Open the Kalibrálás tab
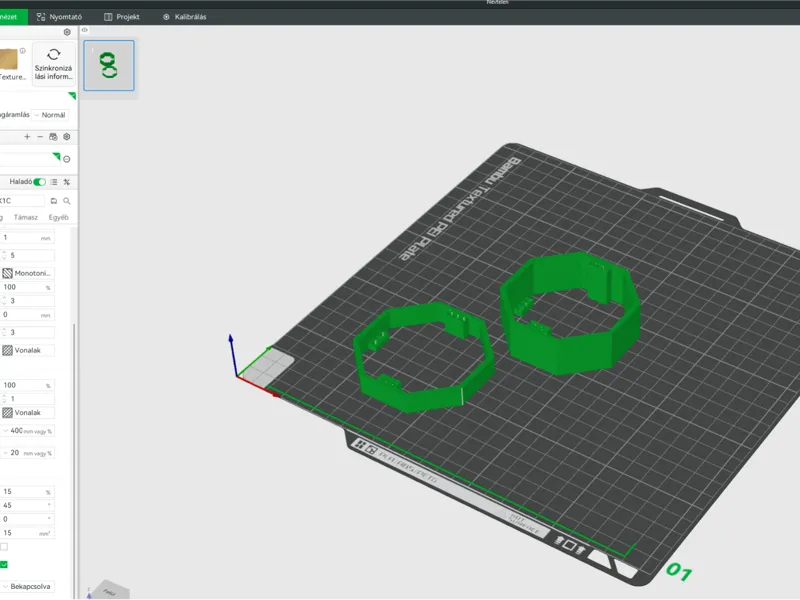800x600 pixels. 185,17
